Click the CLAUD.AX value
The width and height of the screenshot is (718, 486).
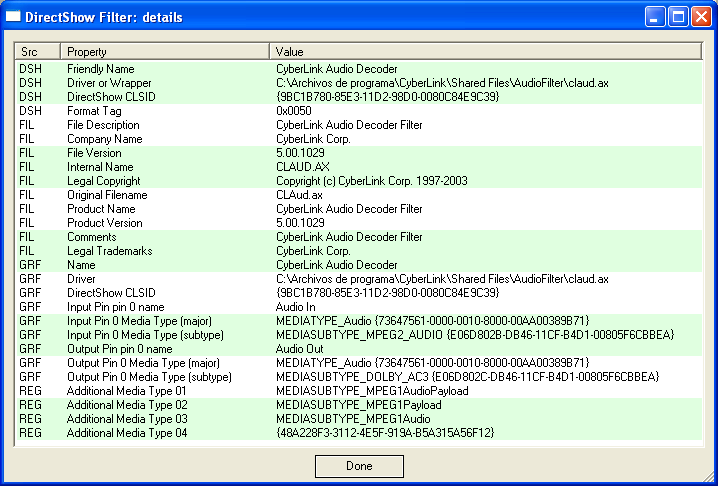point(303,167)
